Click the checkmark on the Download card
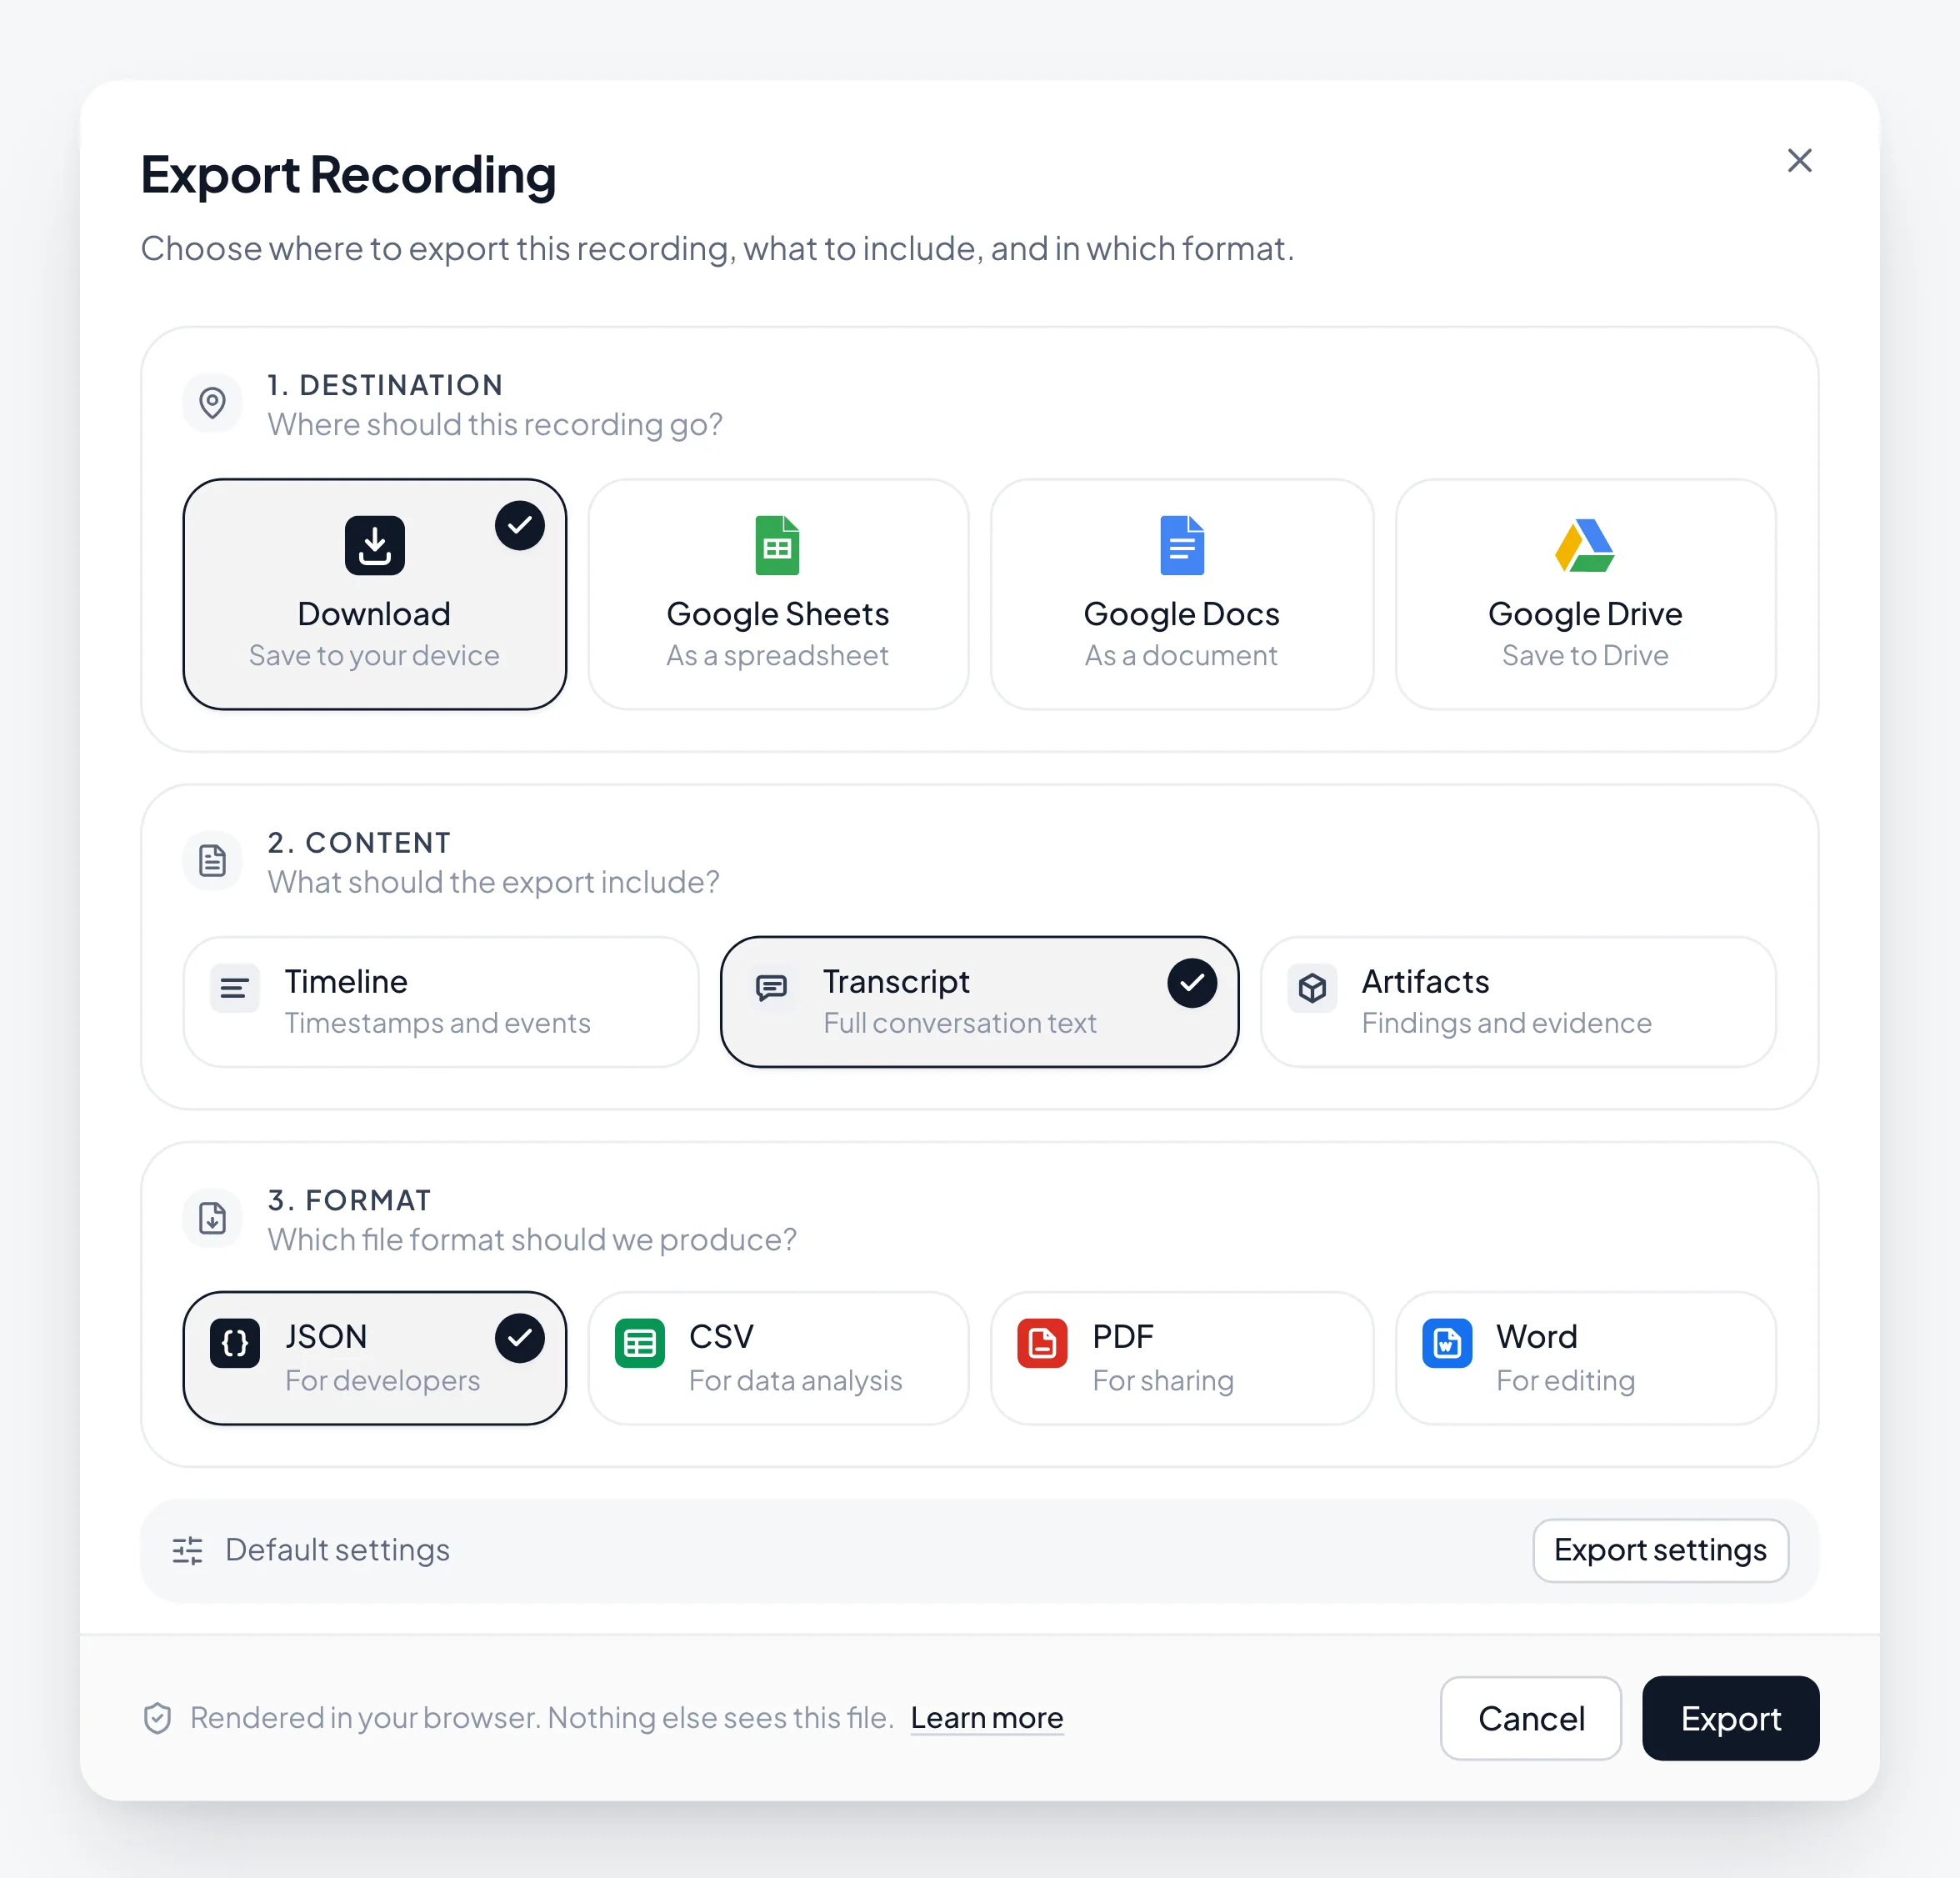The image size is (1960, 1878). click(519, 525)
